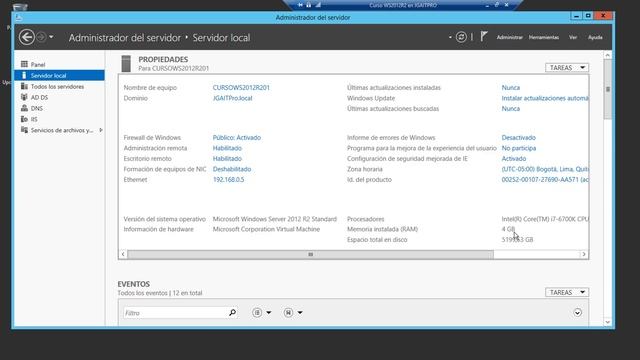Viewport: 640px width, 360px height.
Task: Click error reporting Desactivado link
Action: coord(518,138)
